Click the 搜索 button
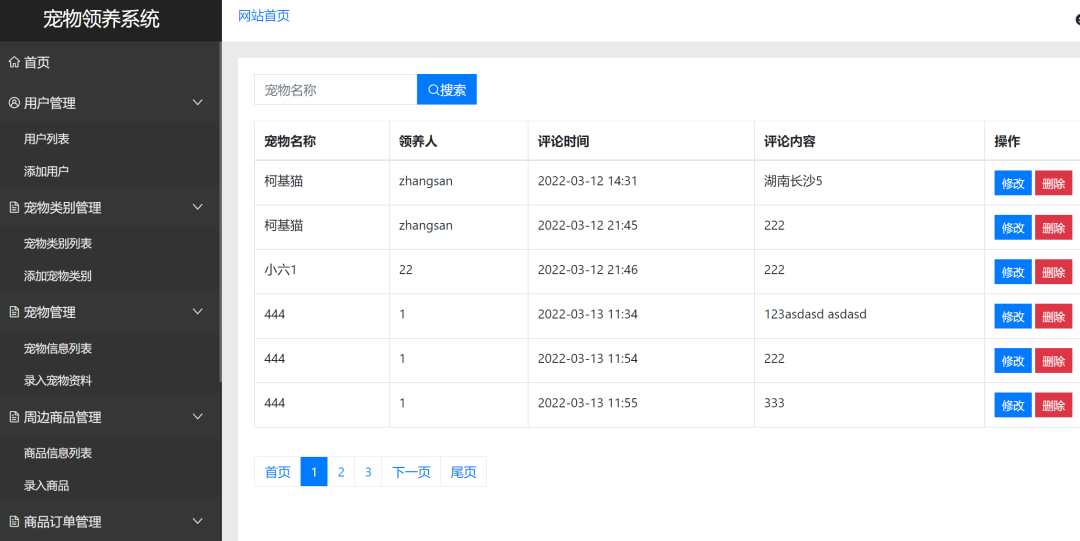The height and width of the screenshot is (541, 1080). [x=447, y=90]
